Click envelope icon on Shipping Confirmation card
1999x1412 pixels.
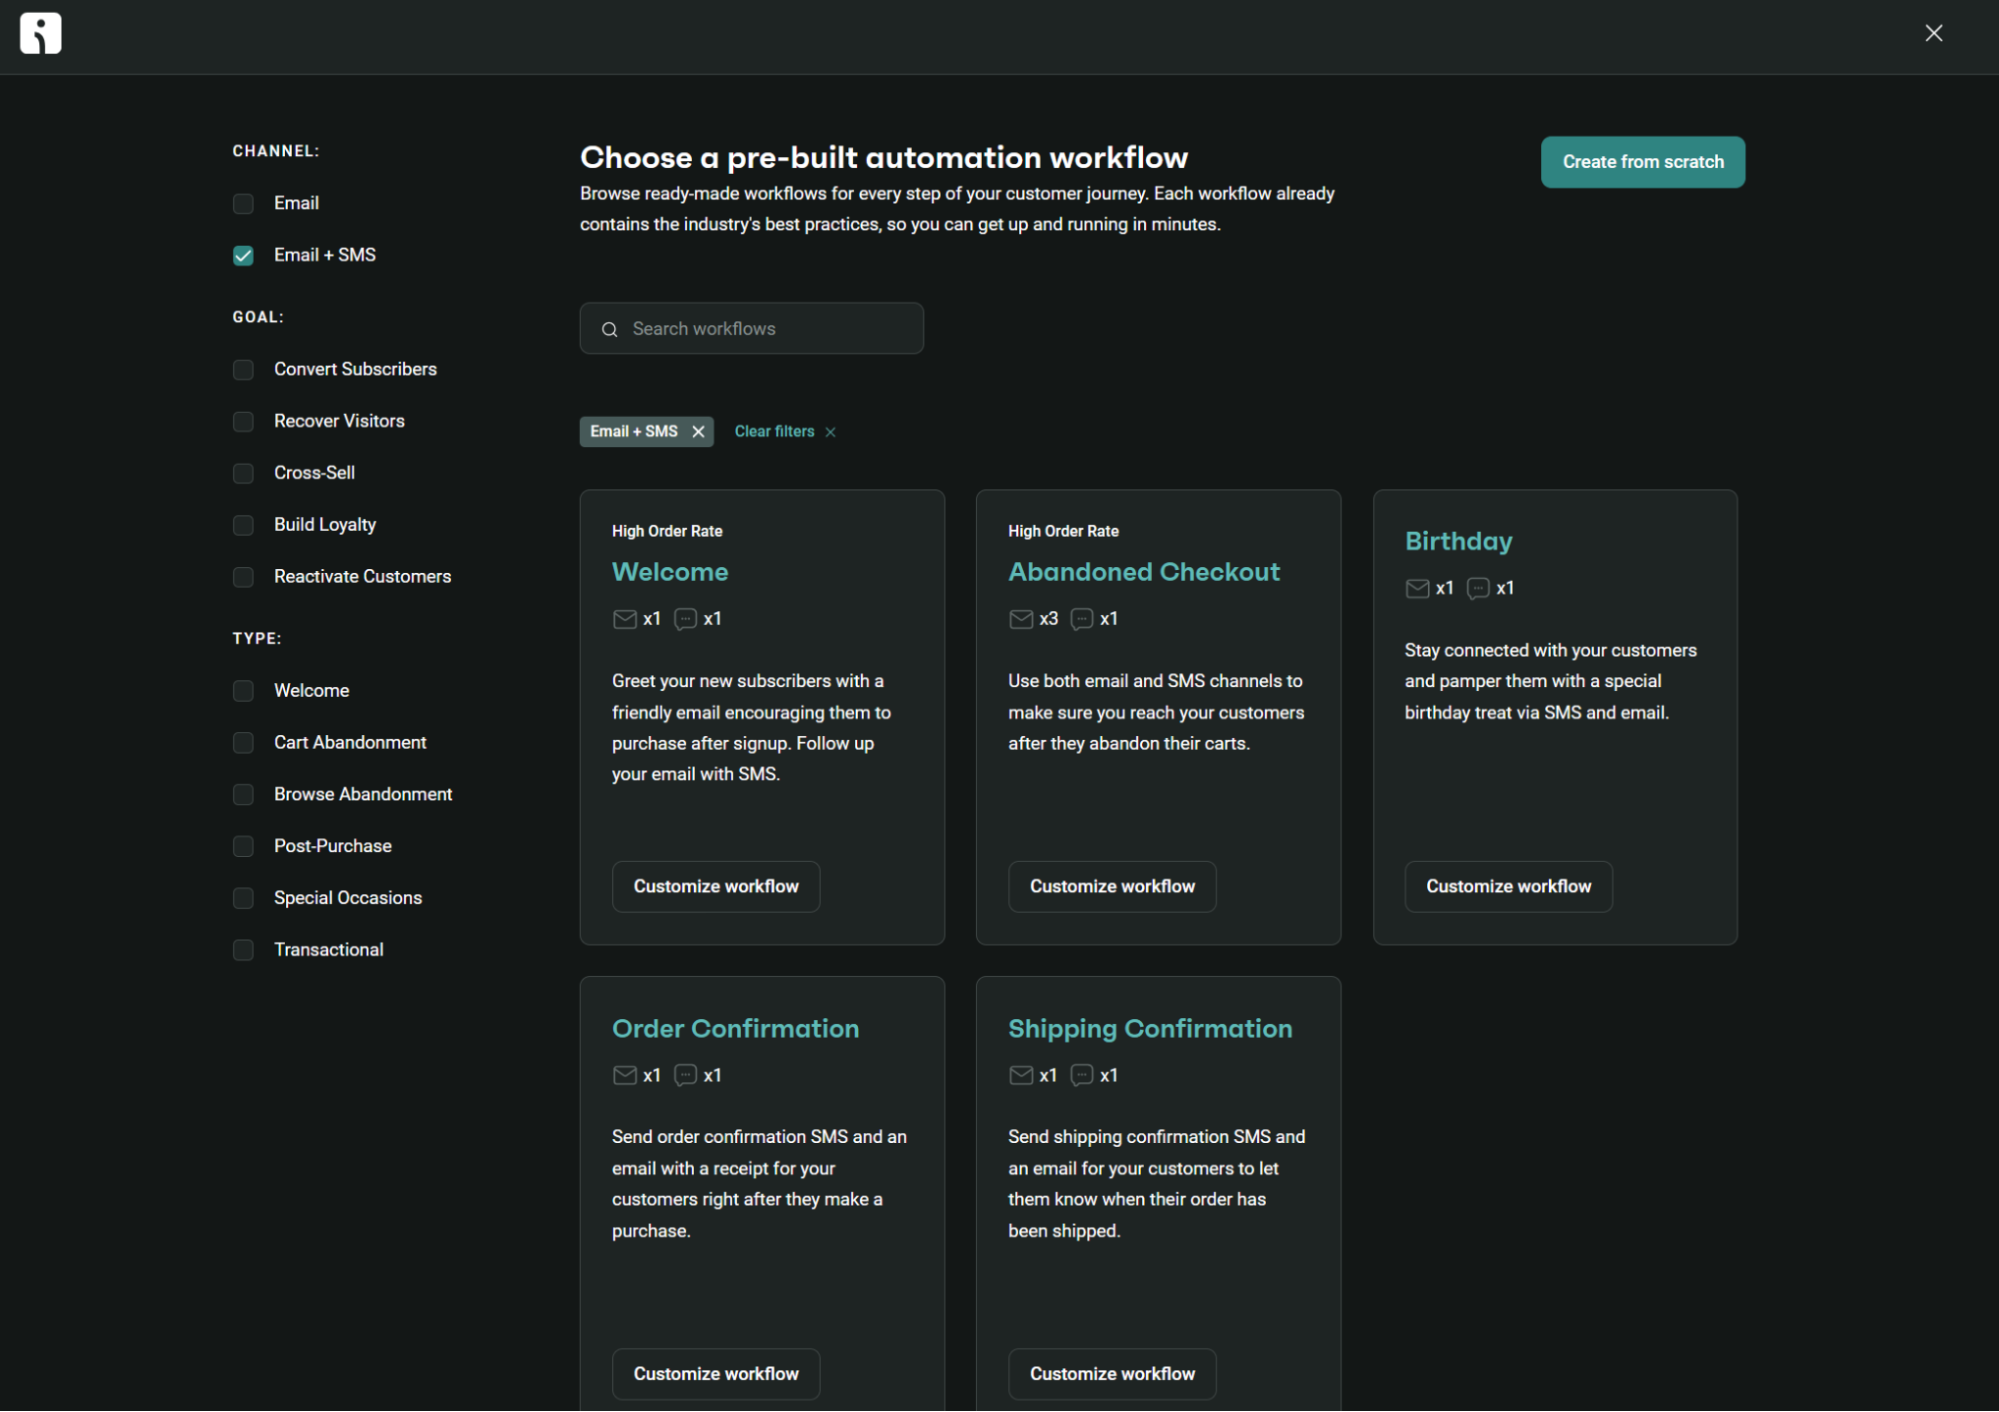[x=1020, y=1075]
